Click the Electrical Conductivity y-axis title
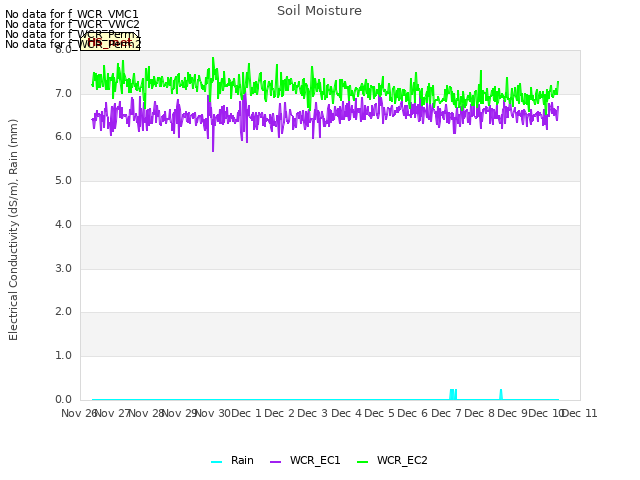This screenshot has height=480, width=640. click(x=13, y=230)
